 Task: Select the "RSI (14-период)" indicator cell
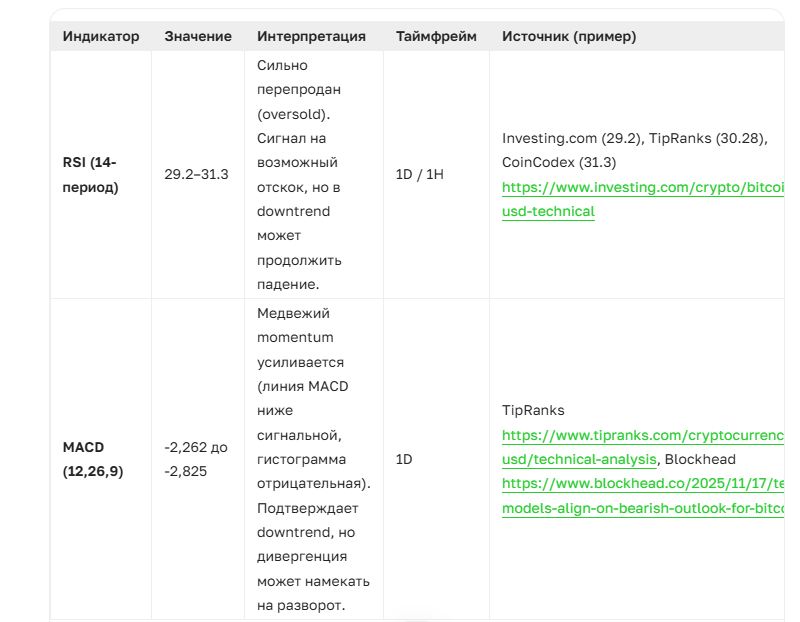91,174
